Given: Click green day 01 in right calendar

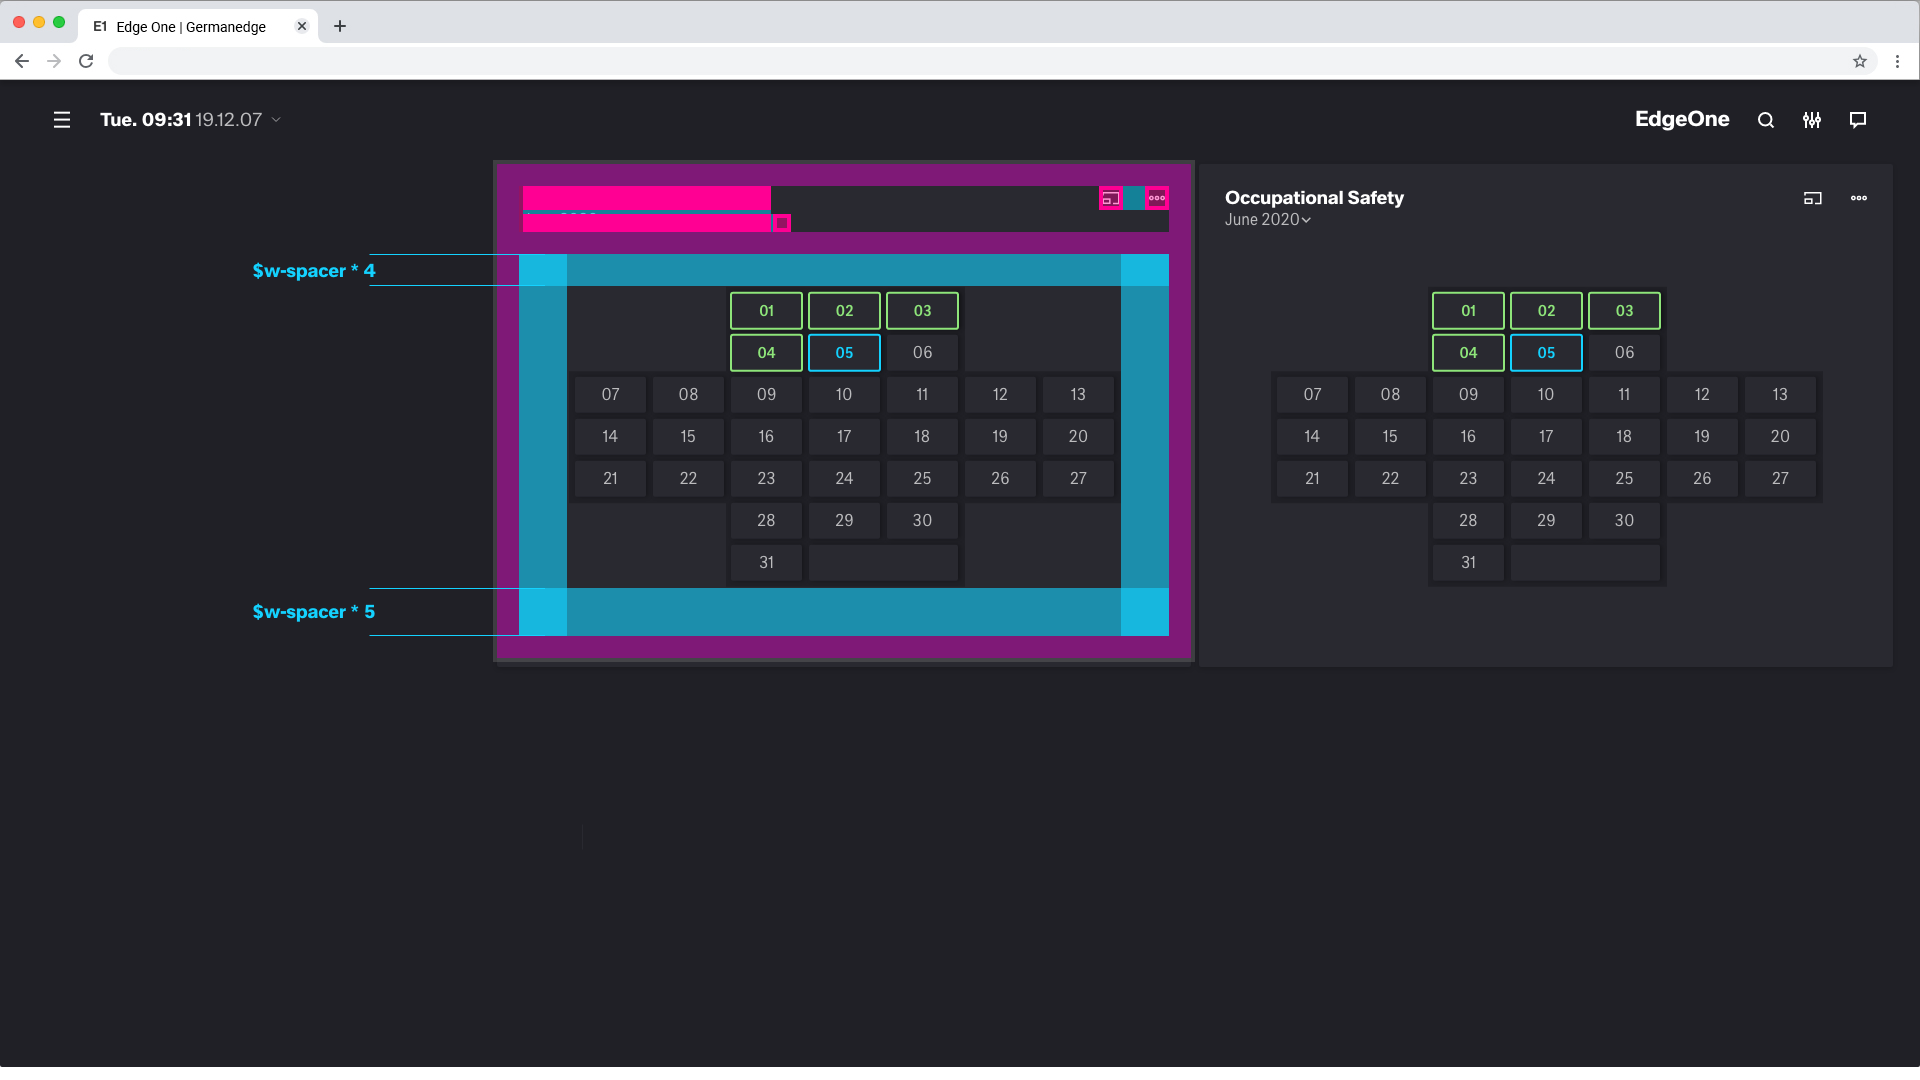Looking at the screenshot, I should [x=1468, y=311].
